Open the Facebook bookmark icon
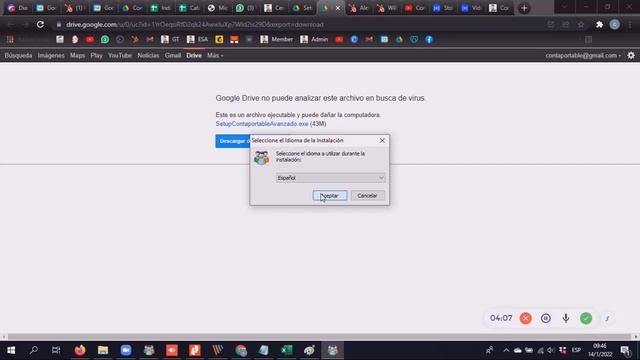 (x=429, y=40)
